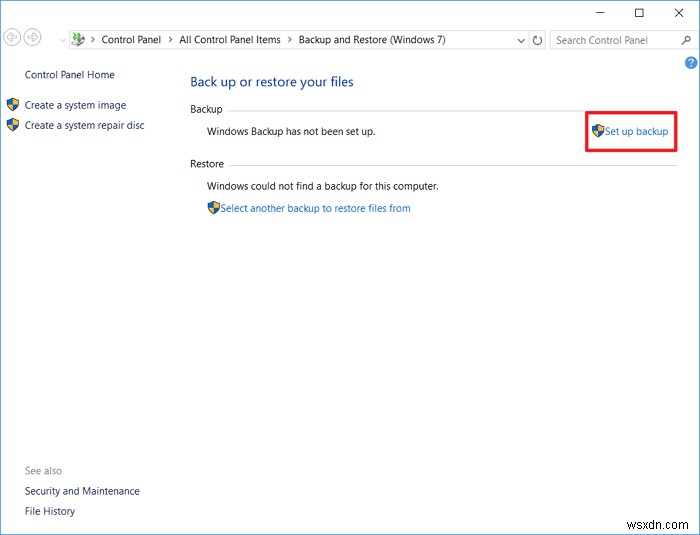Open File History link

pos(50,511)
